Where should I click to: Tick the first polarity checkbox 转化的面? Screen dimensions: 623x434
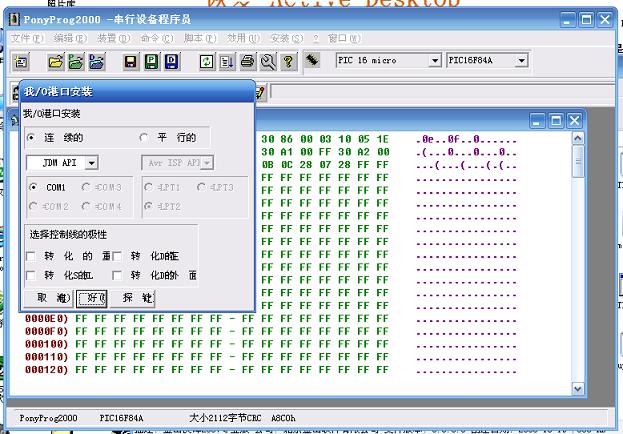pyautogui.click(x=31, y=256)
